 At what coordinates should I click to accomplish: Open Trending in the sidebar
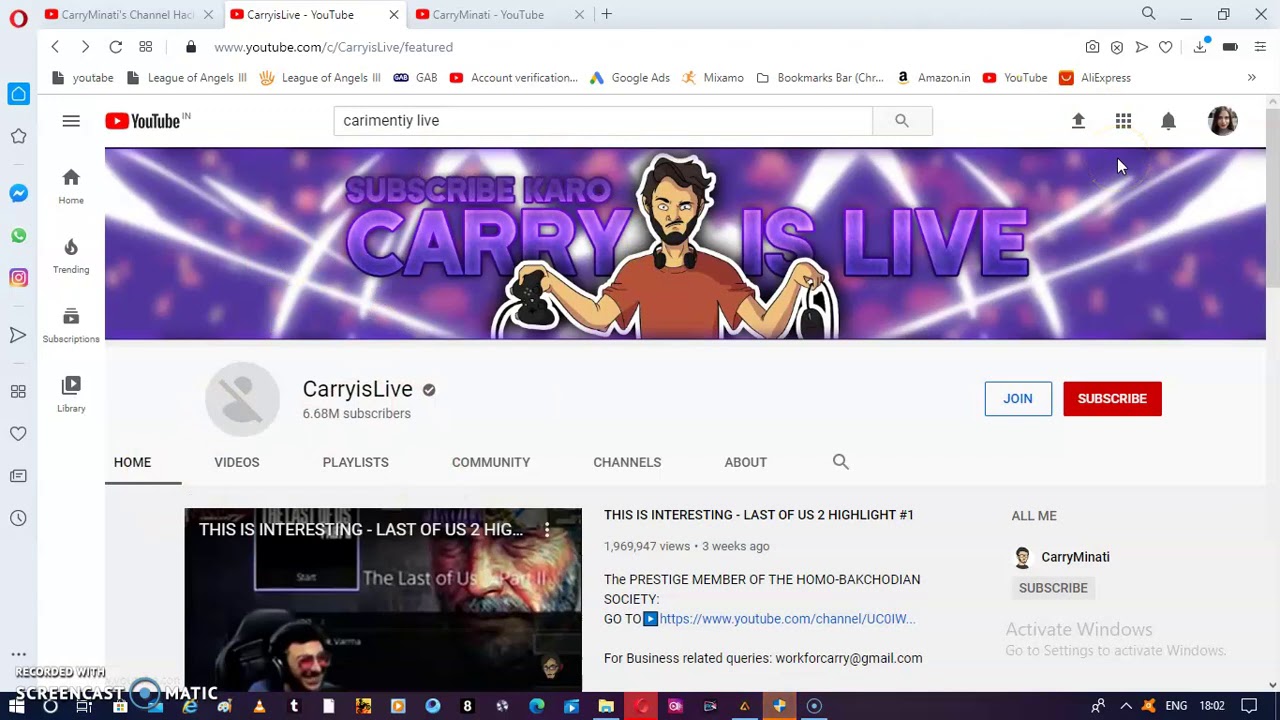[x=71, y=256]
